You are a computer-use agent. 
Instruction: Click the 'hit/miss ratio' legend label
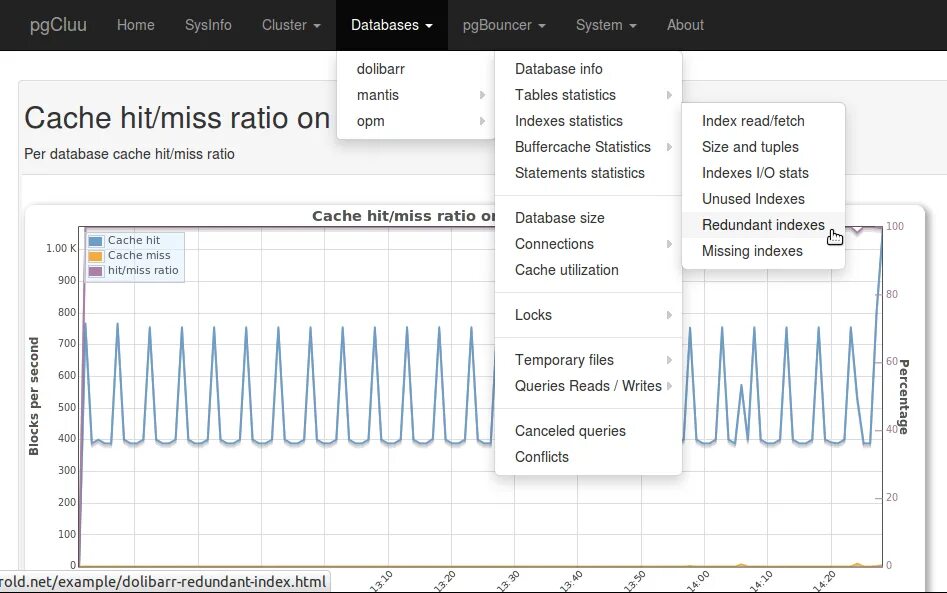tap(143, 271)
